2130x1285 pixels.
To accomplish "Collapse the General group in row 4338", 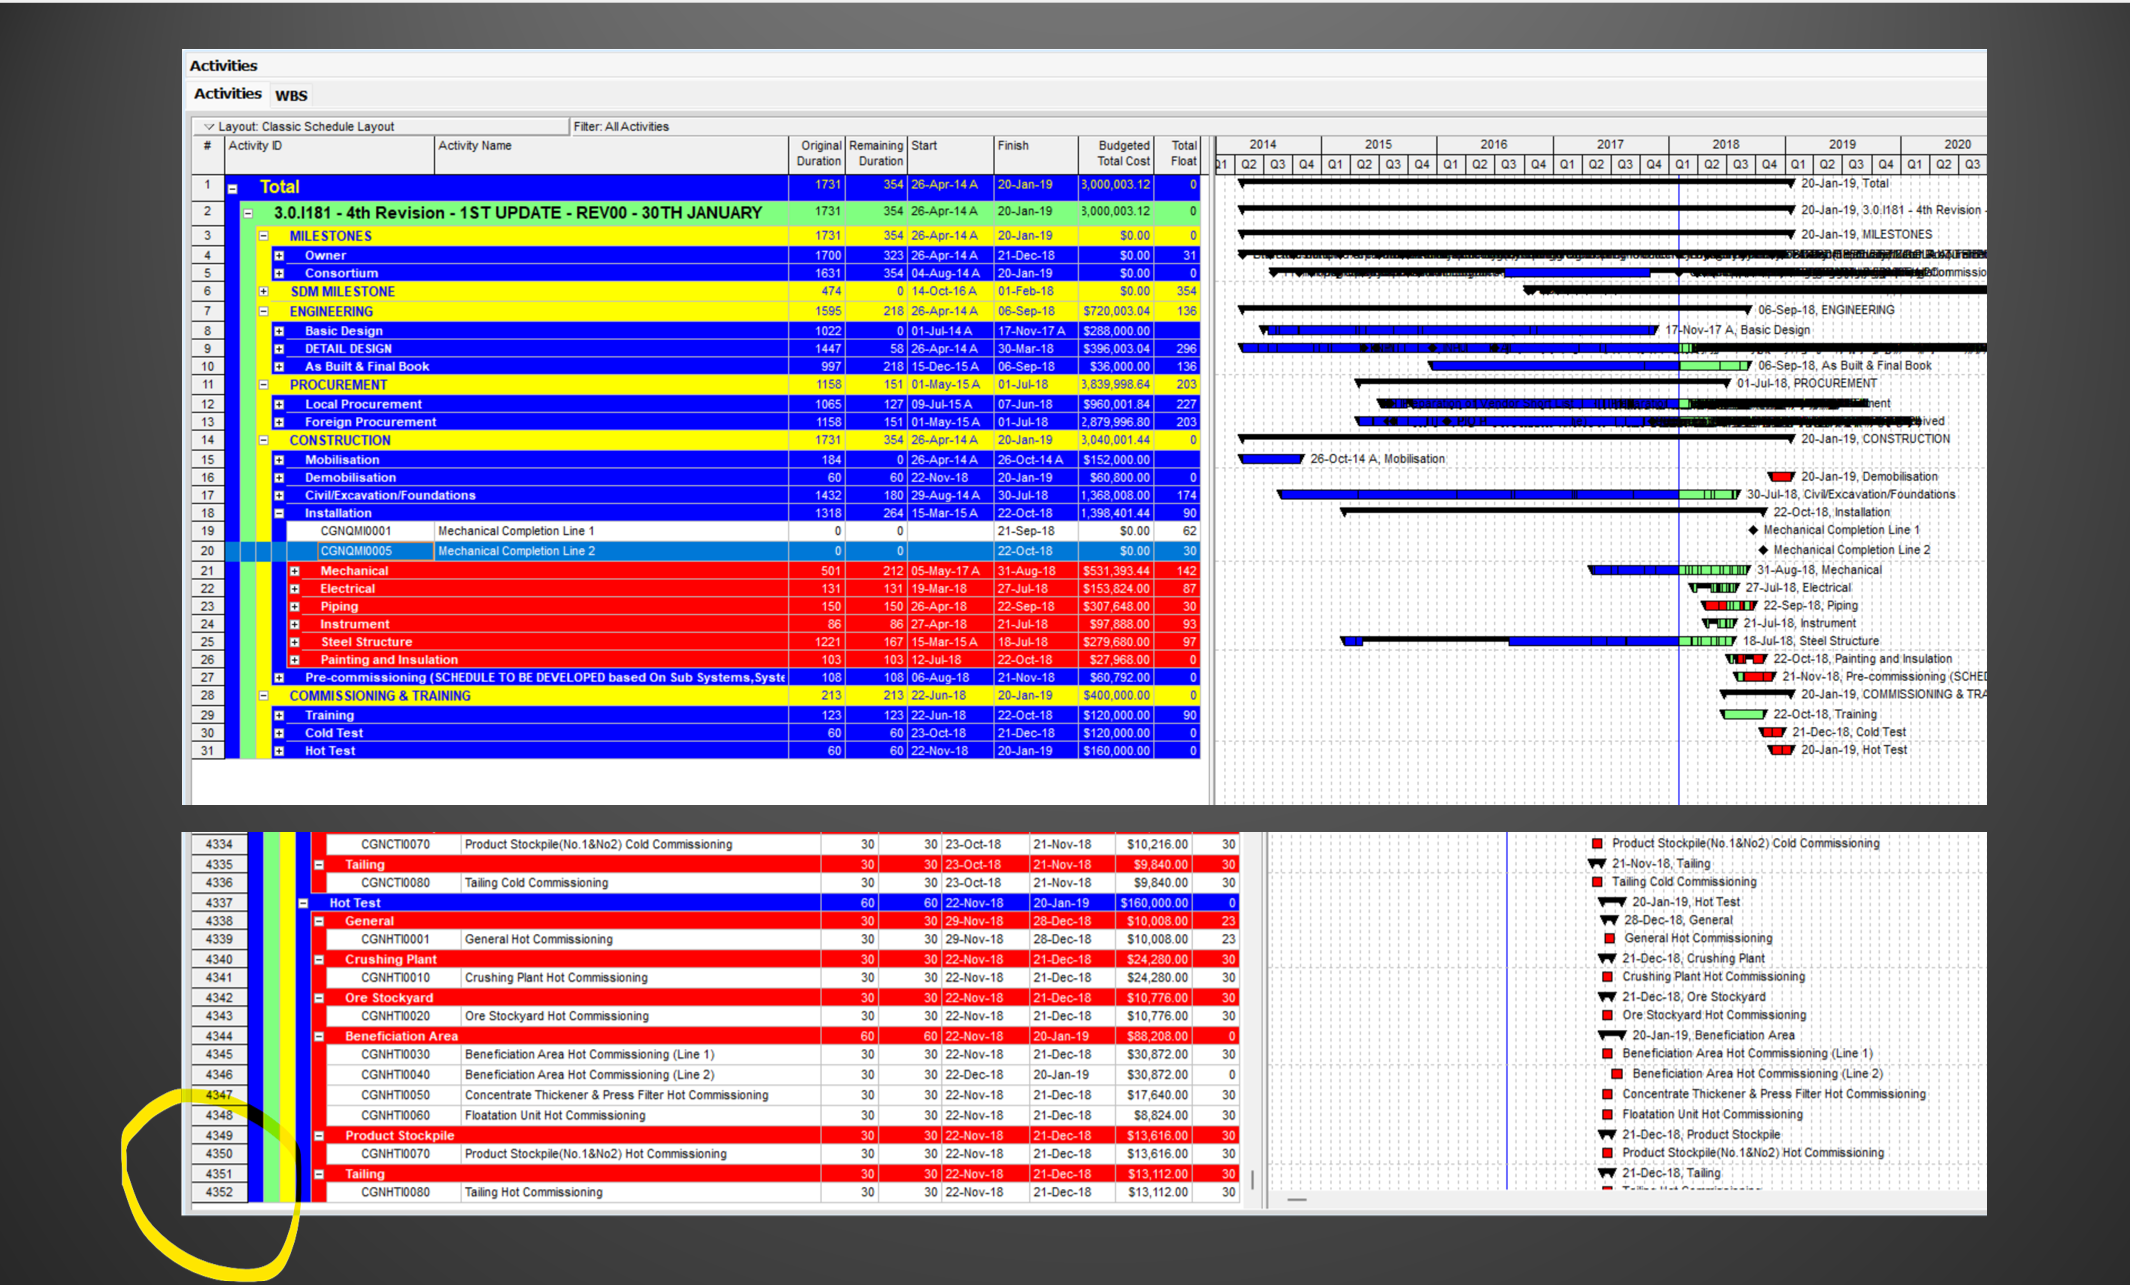I will coord(319,922).
